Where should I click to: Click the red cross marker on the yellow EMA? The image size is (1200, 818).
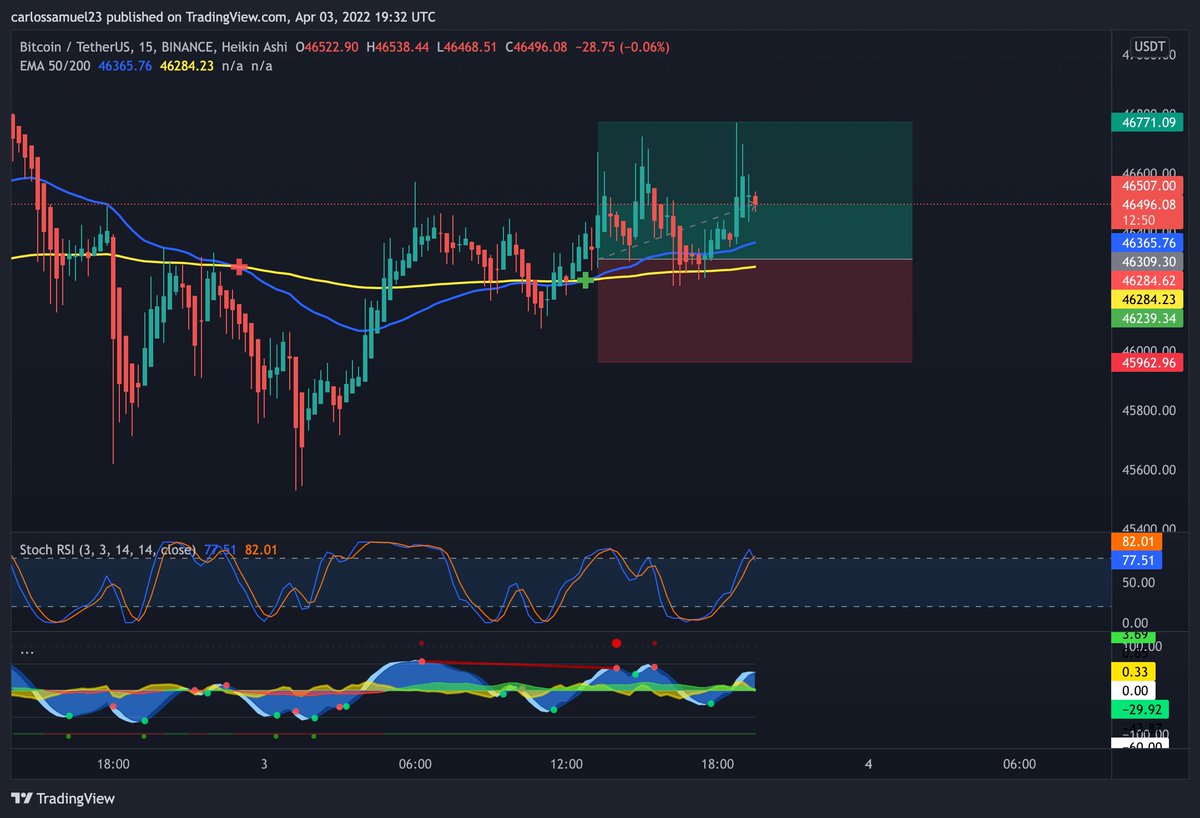239,266
